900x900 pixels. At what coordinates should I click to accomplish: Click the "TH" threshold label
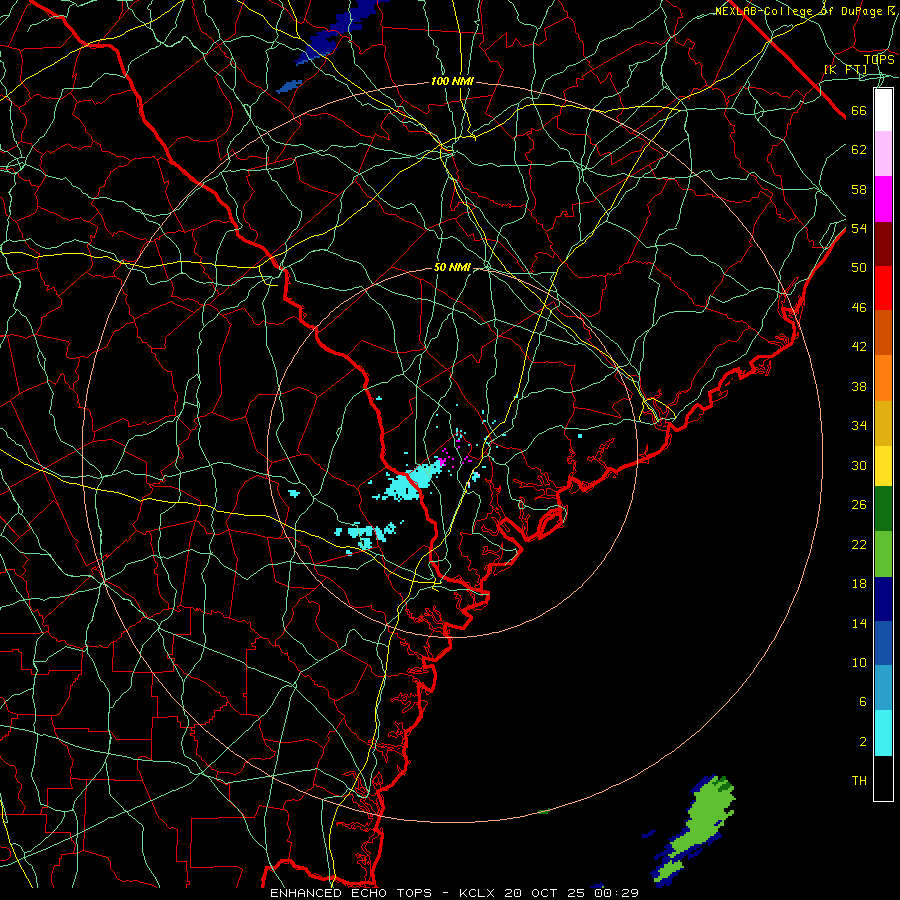[x=859, y=781]
